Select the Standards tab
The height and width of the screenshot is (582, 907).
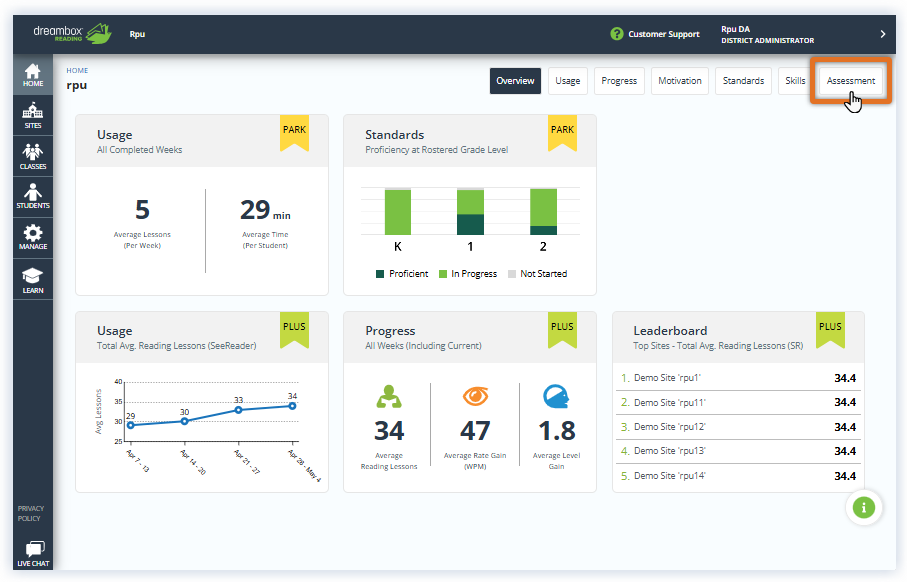coord(742,81)
